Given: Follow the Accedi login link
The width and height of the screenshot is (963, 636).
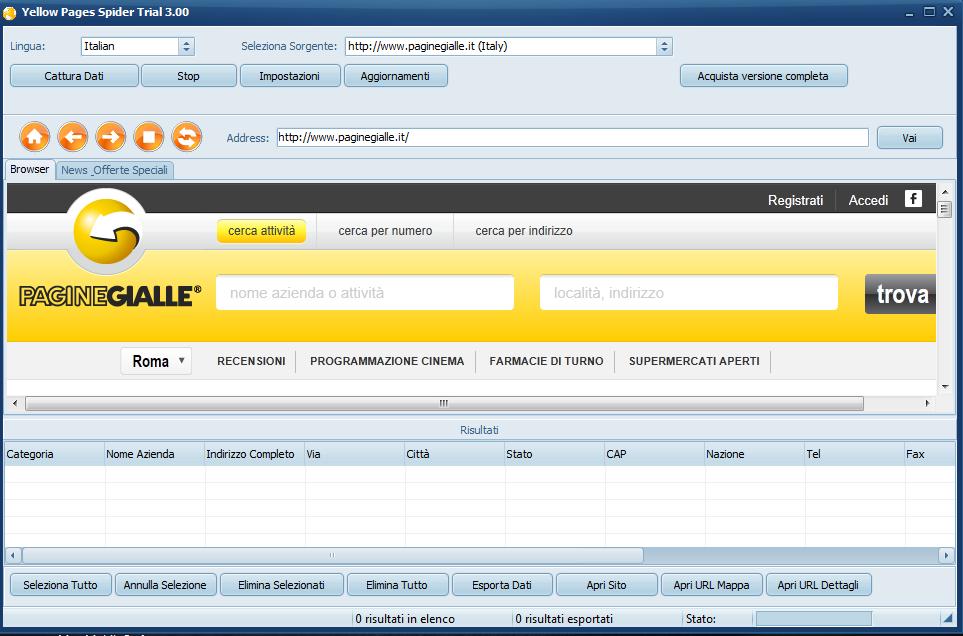Looking at the screenshot, I should (x=868, y=200).
